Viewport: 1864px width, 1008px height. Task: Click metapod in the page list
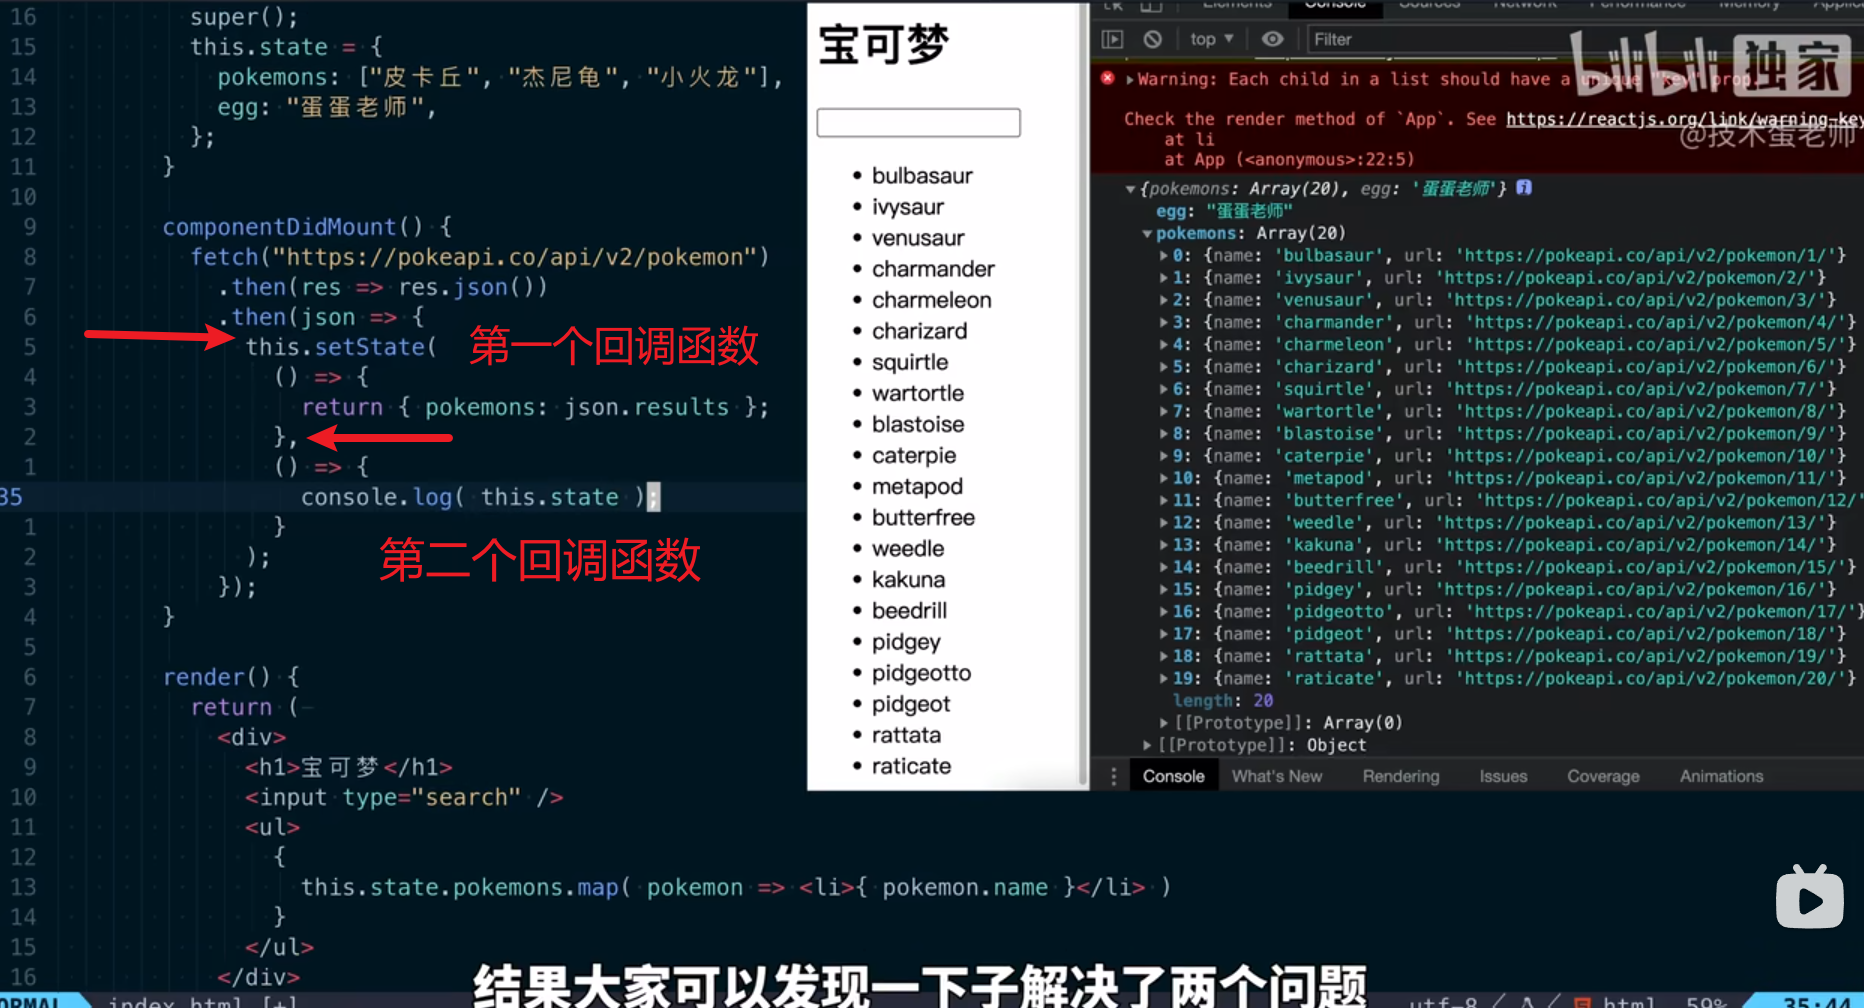click(917, 486)
